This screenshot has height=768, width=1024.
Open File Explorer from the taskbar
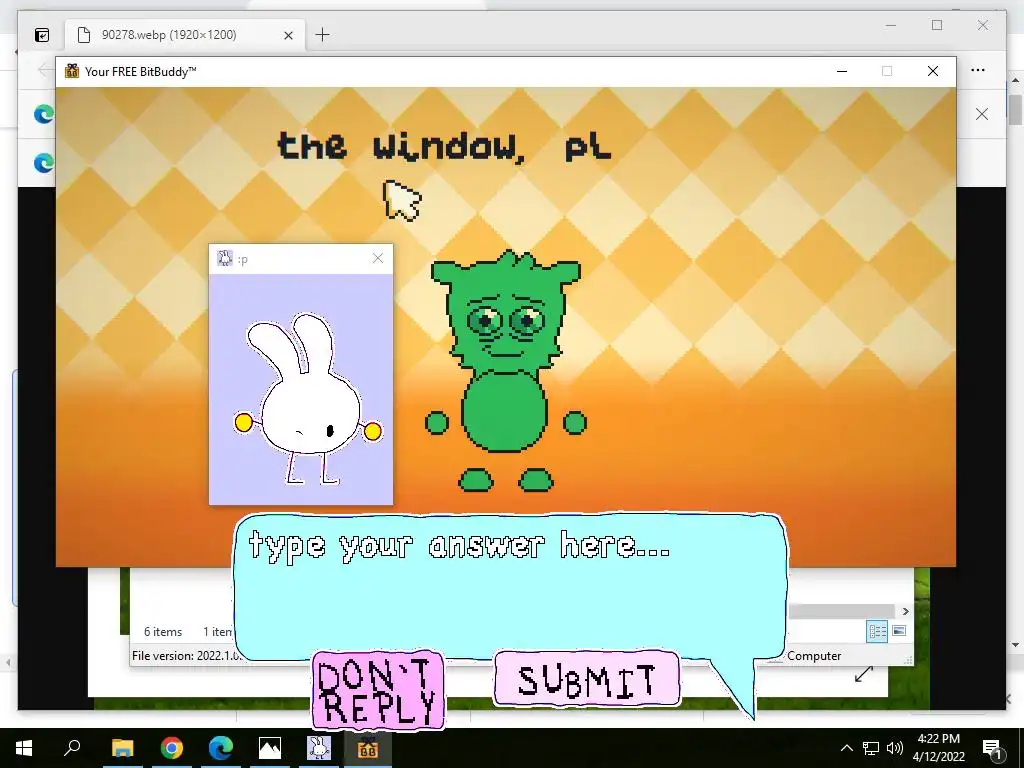tap(122, 748)
